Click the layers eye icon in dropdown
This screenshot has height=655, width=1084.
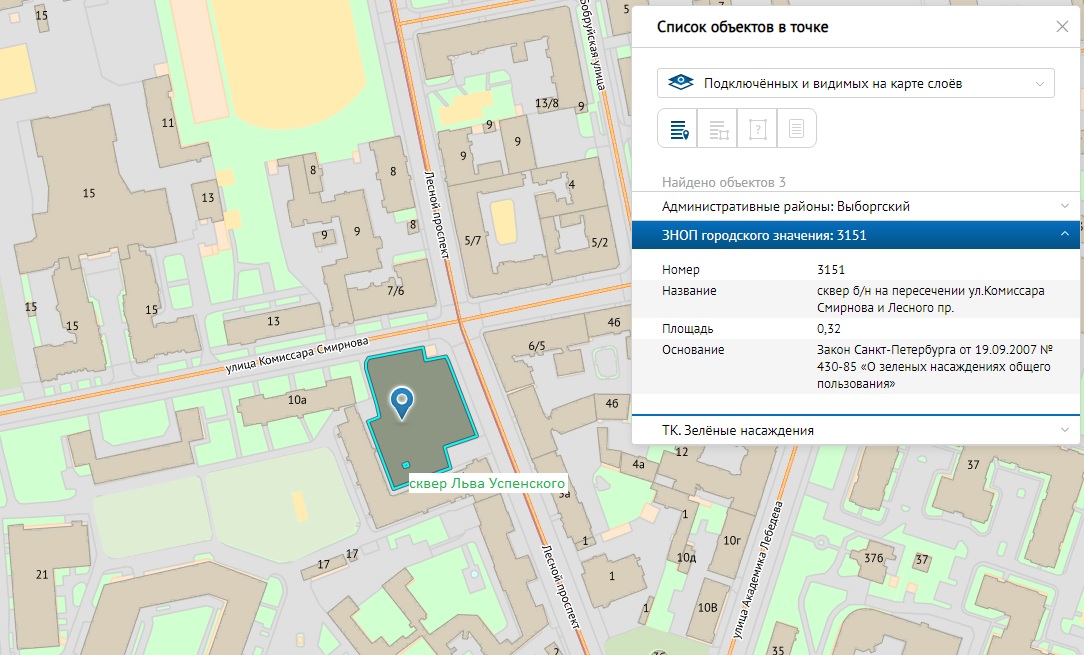coord(680,83)
